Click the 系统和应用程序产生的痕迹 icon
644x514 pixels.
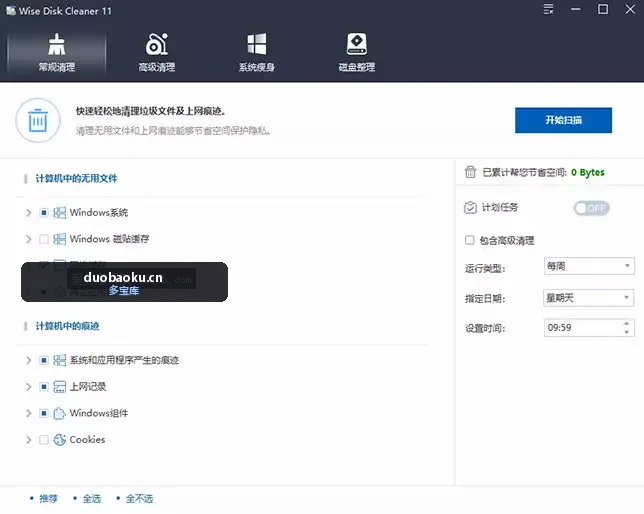click(60, 360)
